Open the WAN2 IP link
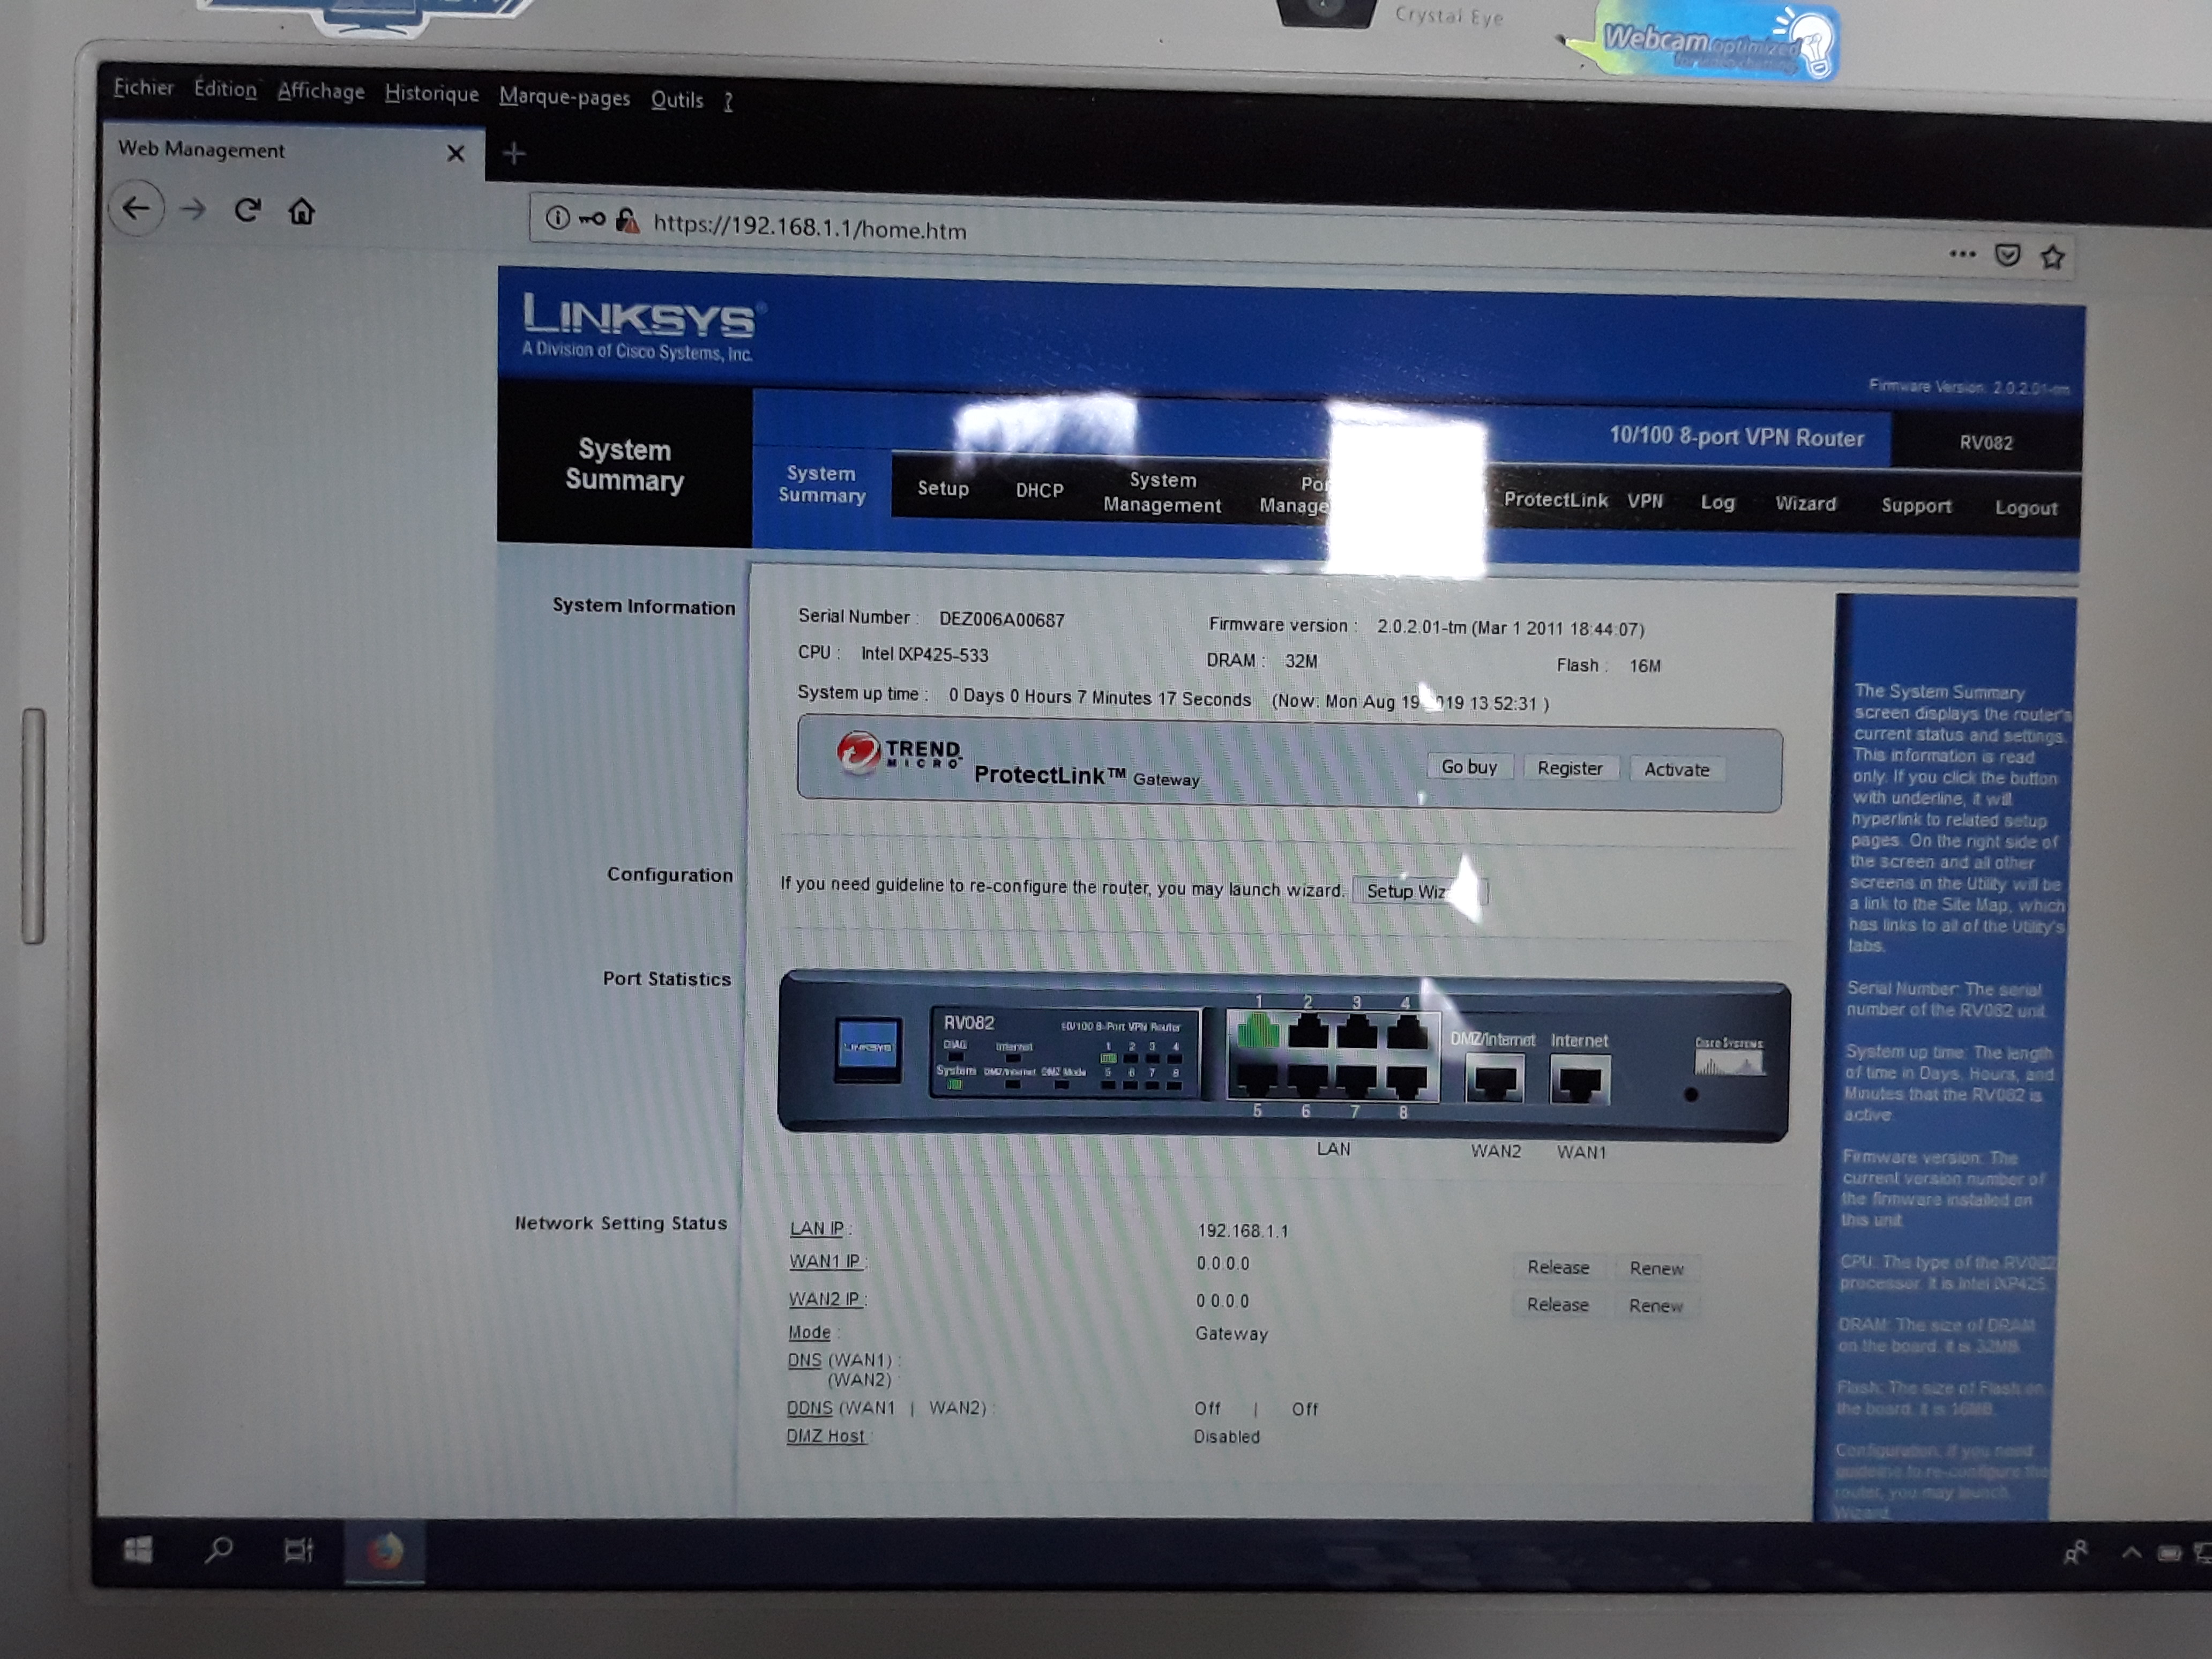Image resolution: width=2212 pixels, height=1659 pixels. pyautogui.click(x=824, y=1299)
